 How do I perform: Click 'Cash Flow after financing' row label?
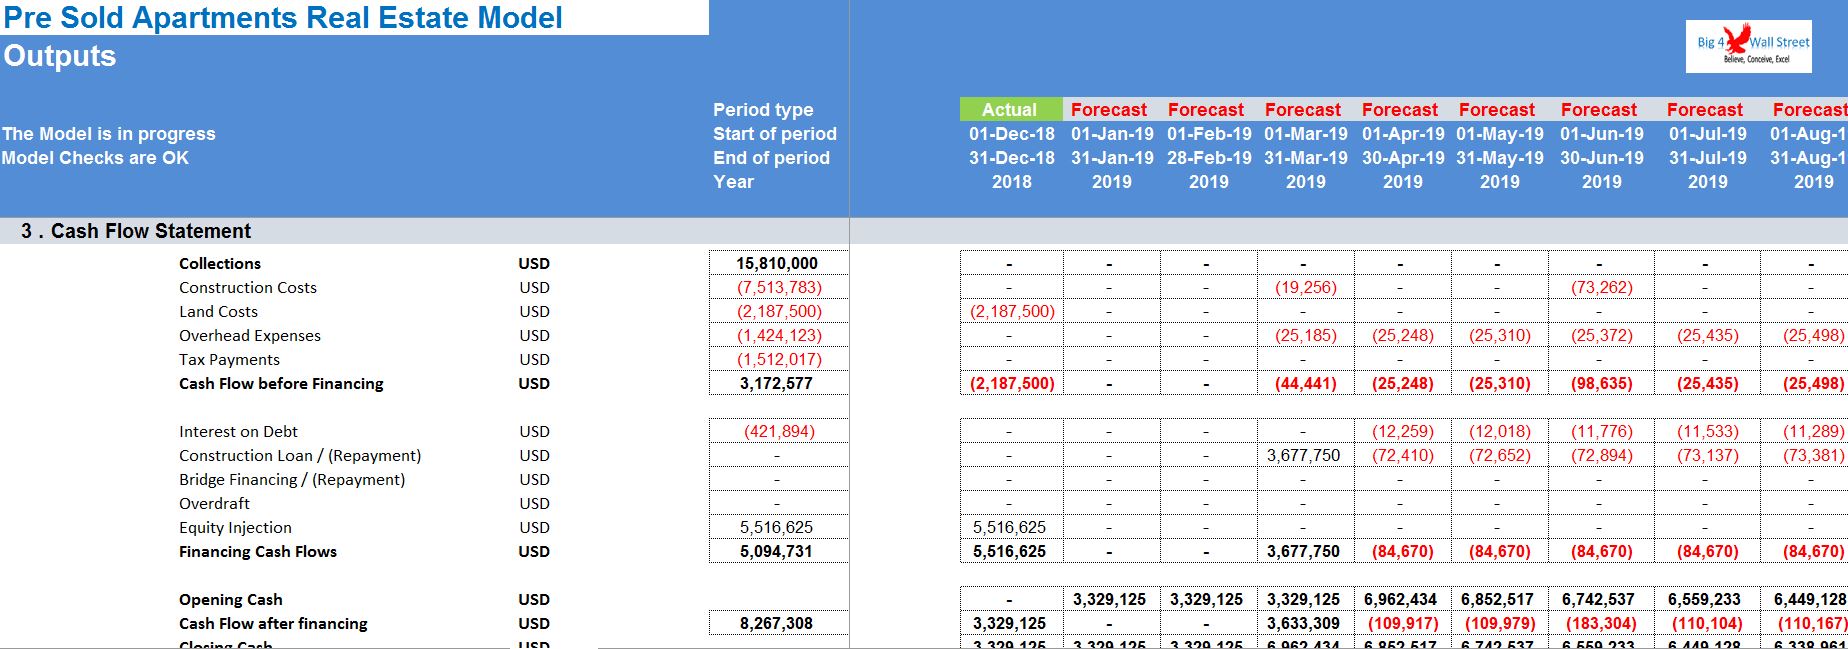tap(273, 623)
